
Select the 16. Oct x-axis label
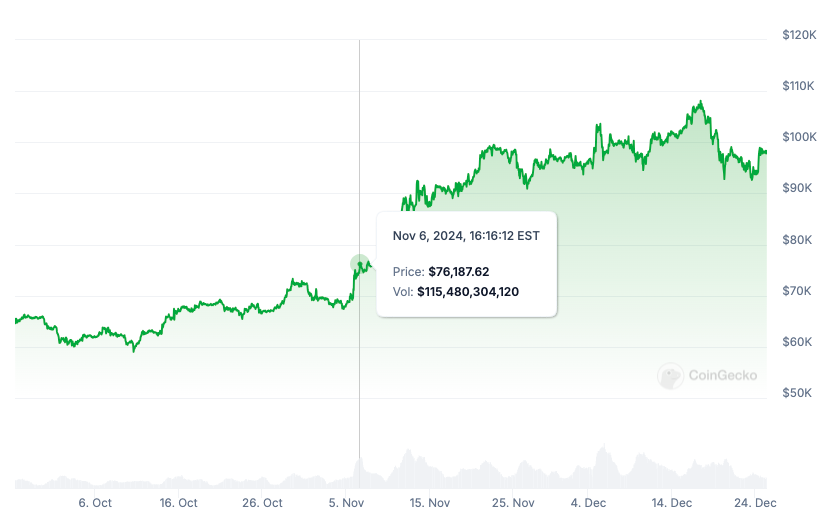pos(179,503)
